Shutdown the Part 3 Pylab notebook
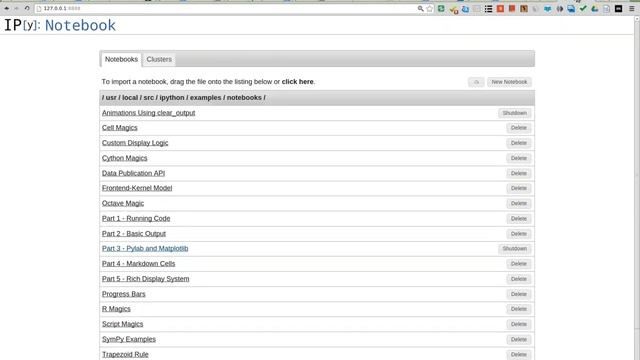This screenshot has height=360, width=640. (515, 249)
